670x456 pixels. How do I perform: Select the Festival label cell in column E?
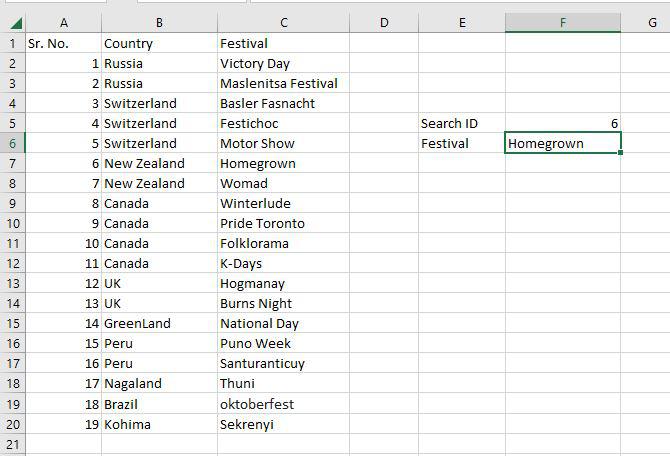coord(461,143)
